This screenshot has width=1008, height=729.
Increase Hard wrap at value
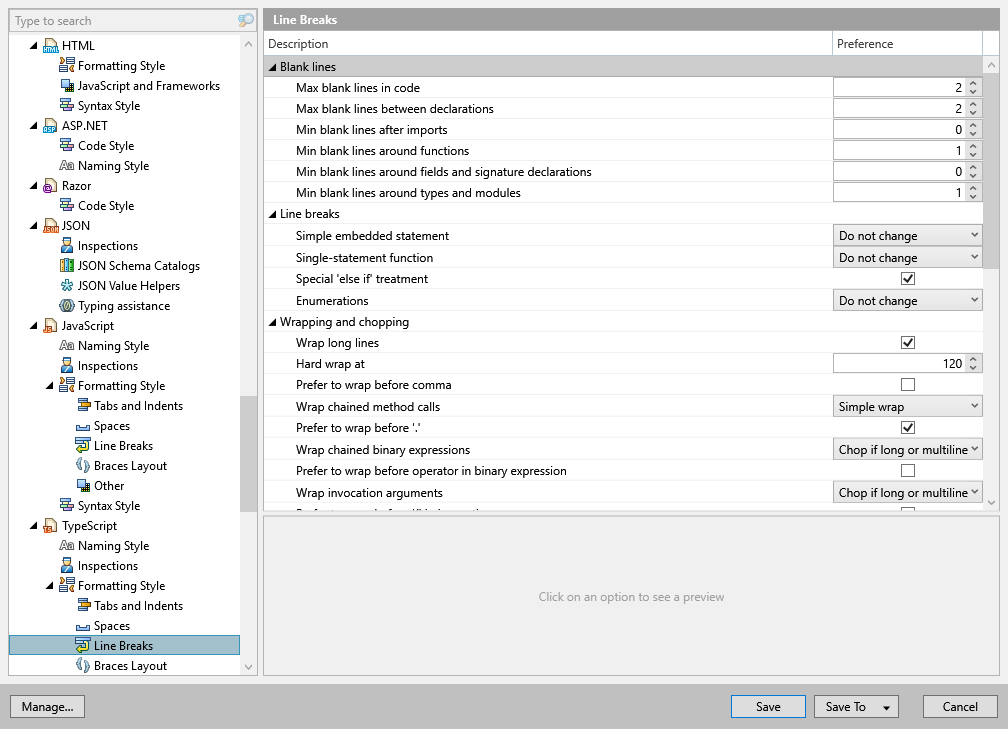[974, 359]
